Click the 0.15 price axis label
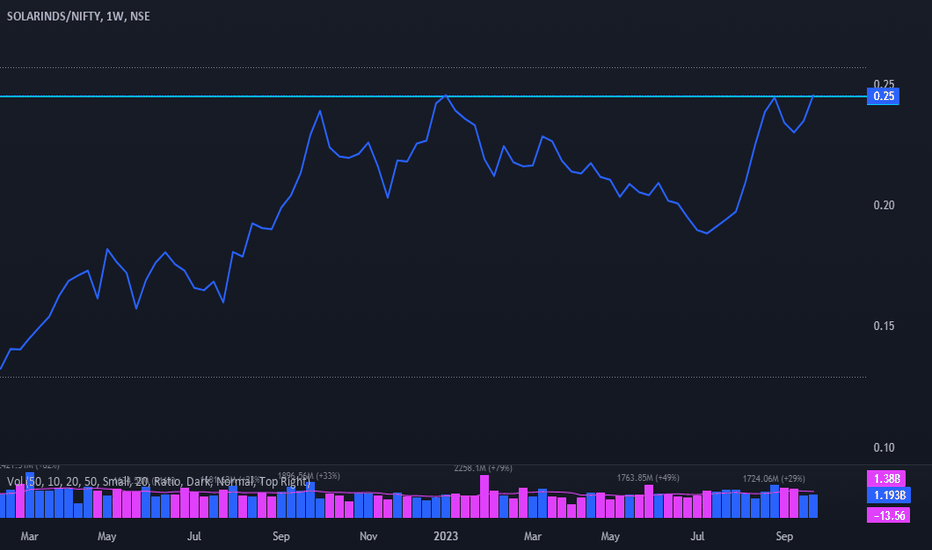 pos(883,326)
